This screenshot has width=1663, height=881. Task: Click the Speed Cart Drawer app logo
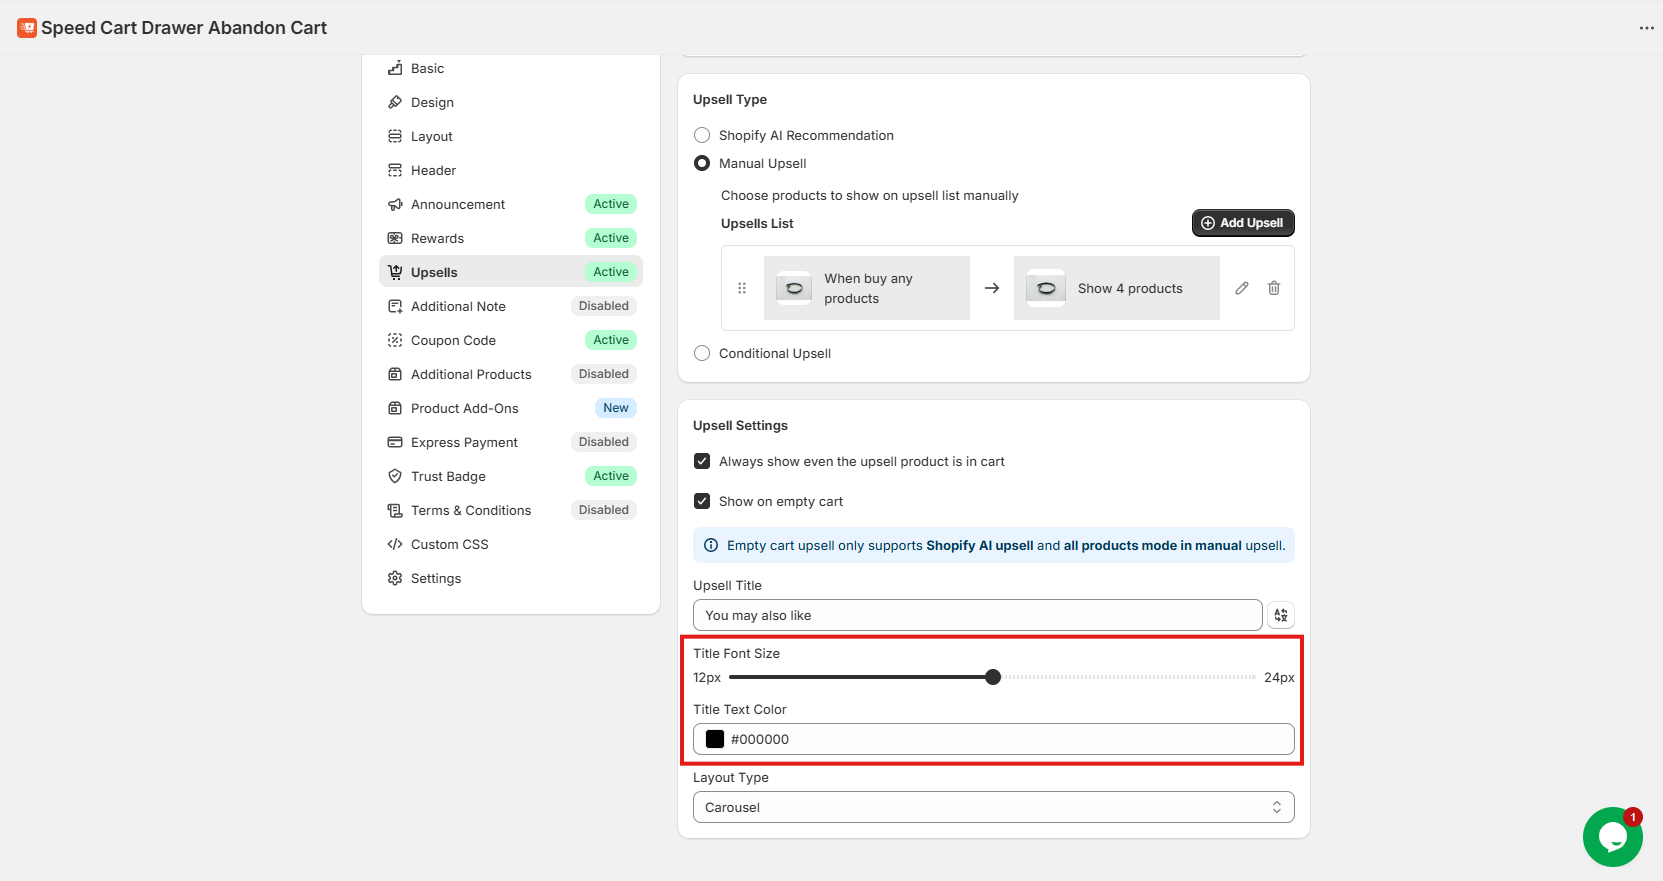pos(27,28)
